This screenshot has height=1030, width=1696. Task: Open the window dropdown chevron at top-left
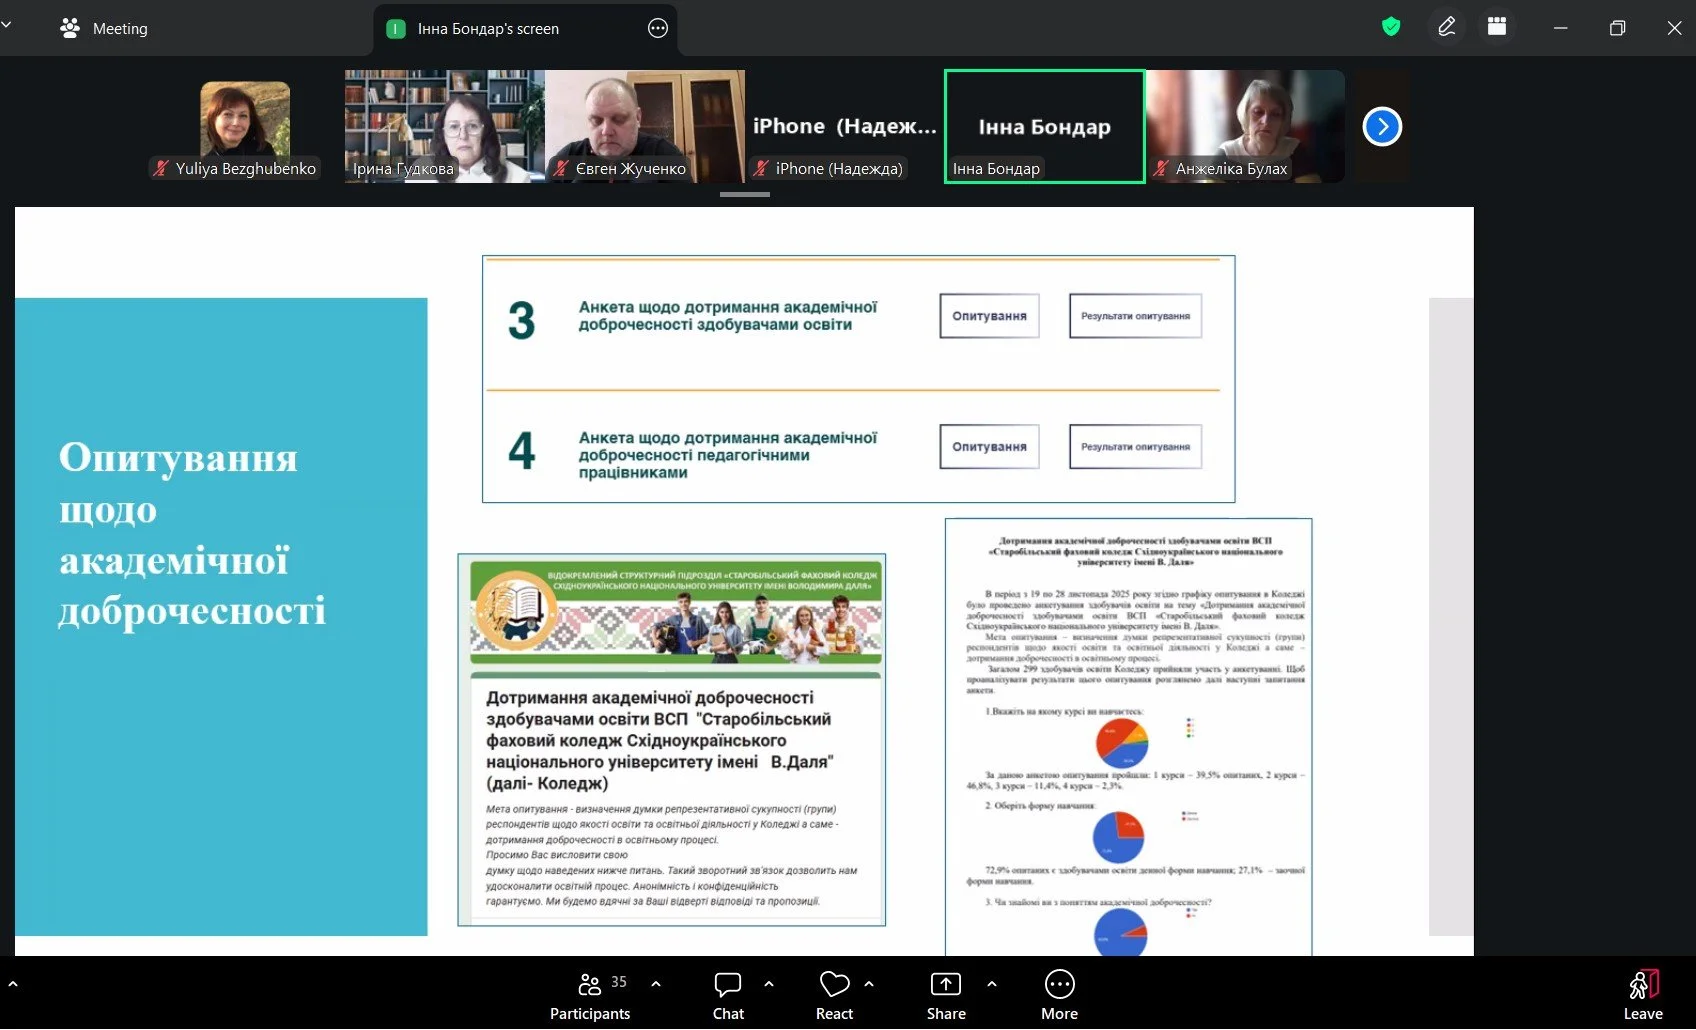[x=6, y=22]
